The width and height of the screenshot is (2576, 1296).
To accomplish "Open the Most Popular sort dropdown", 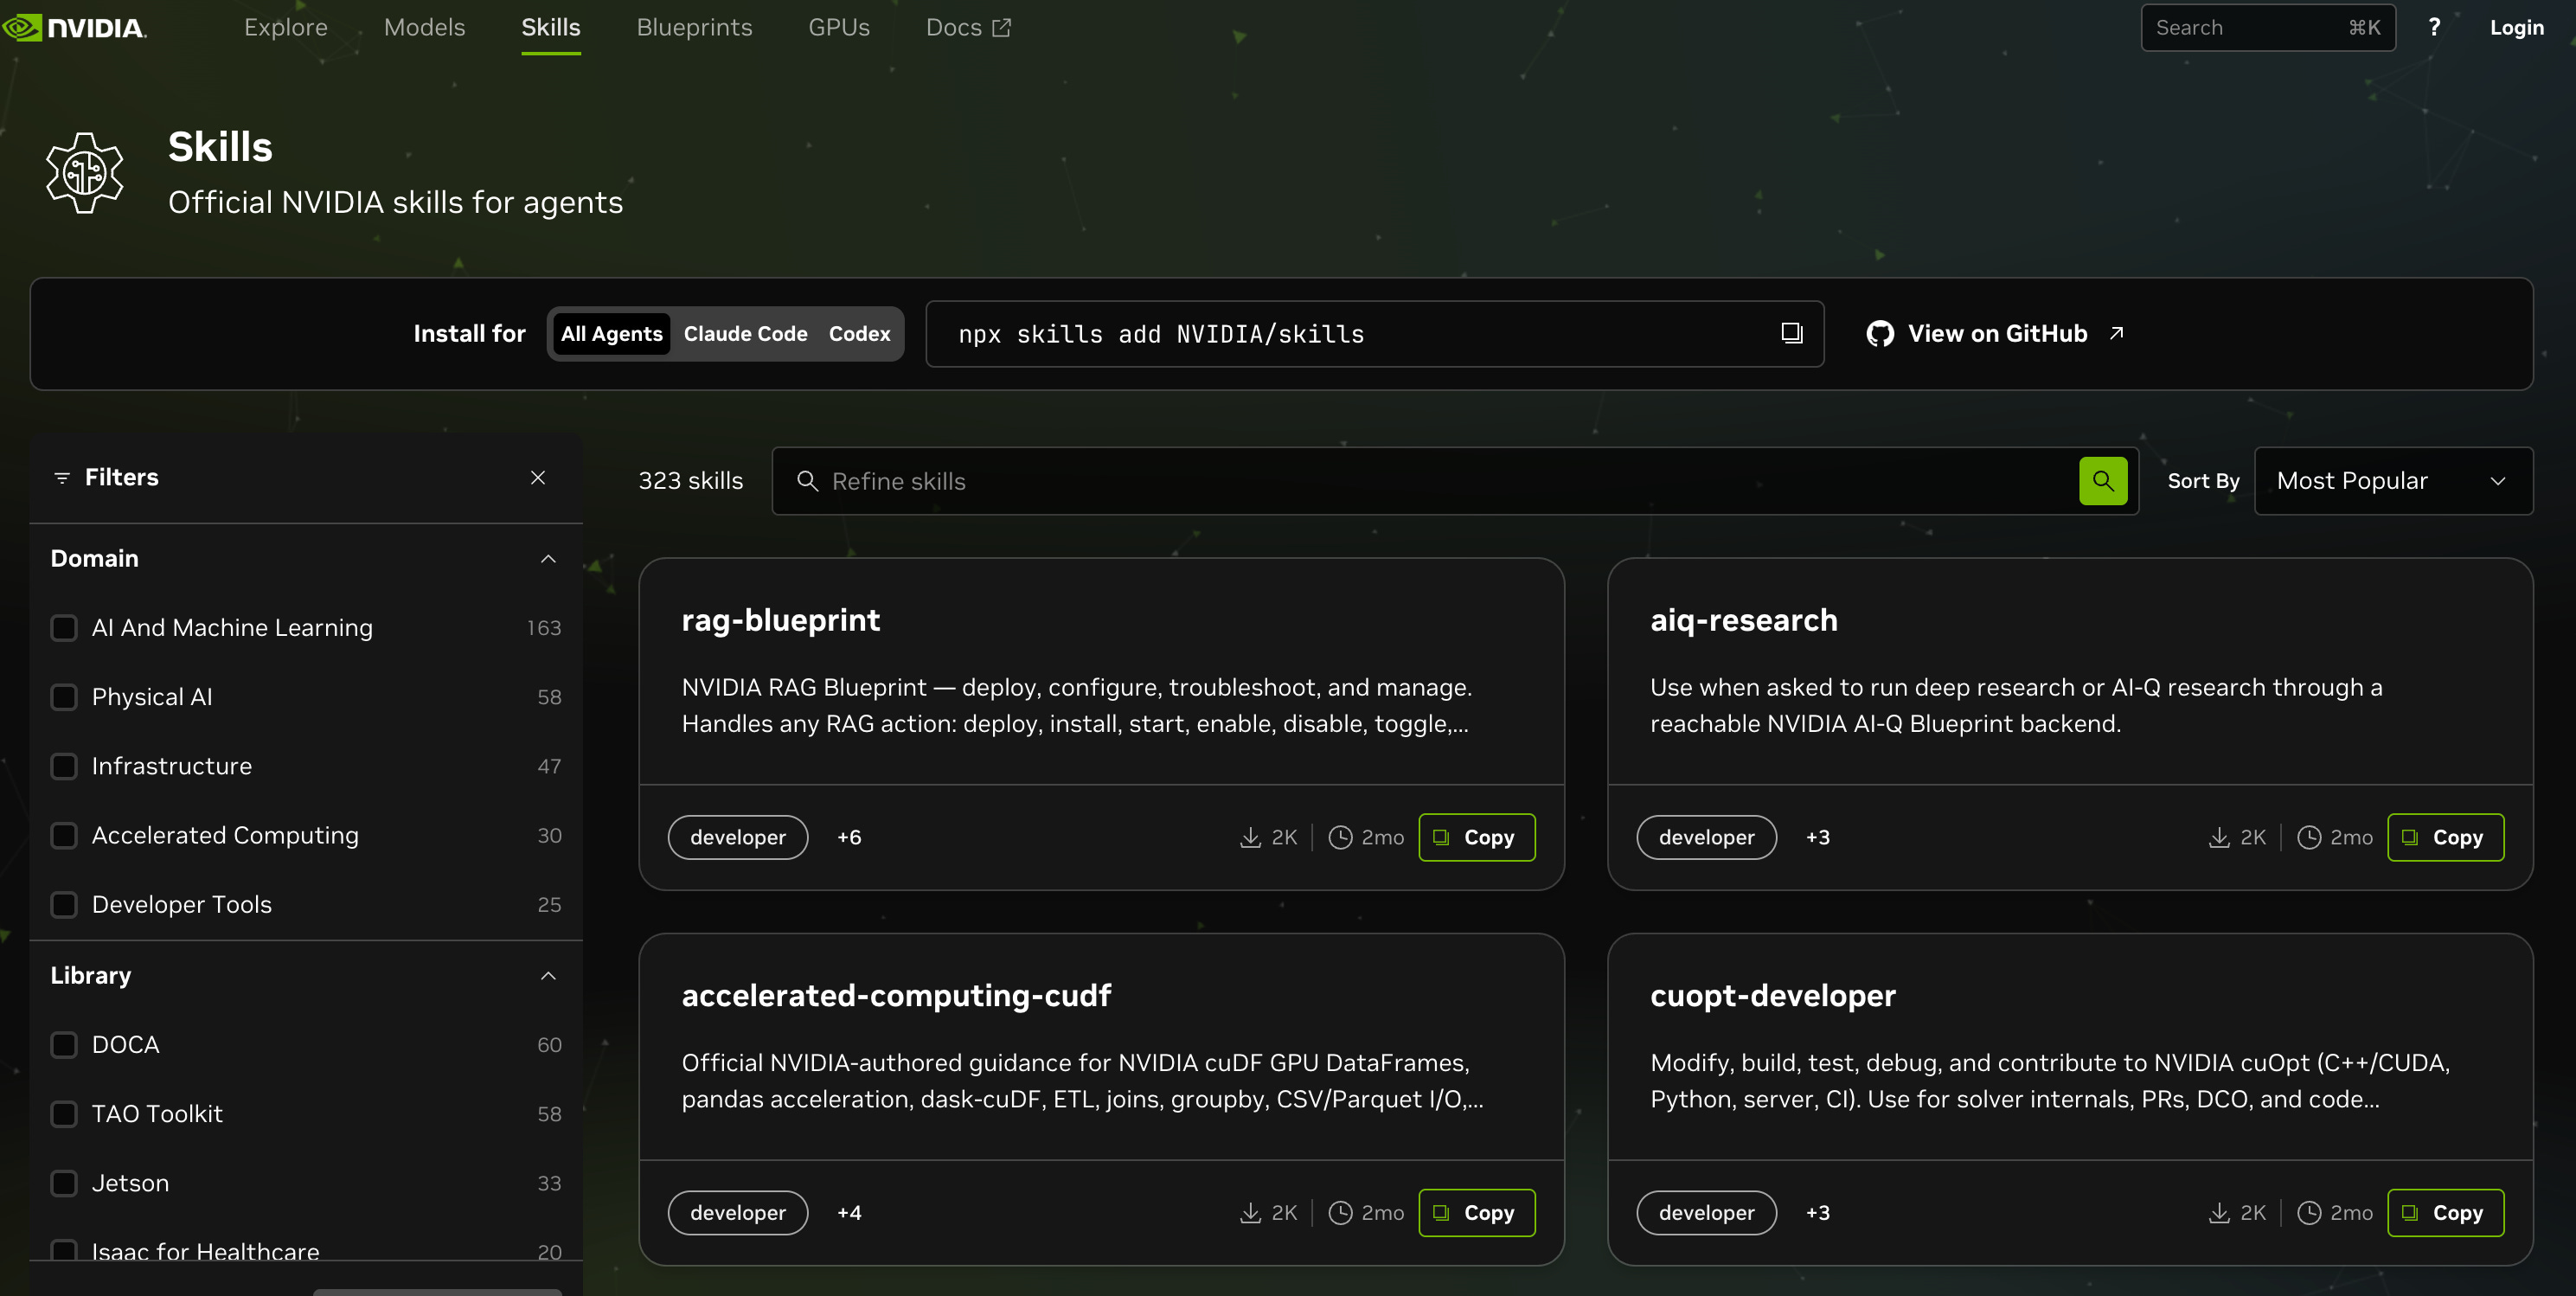I will (2393, 481).
